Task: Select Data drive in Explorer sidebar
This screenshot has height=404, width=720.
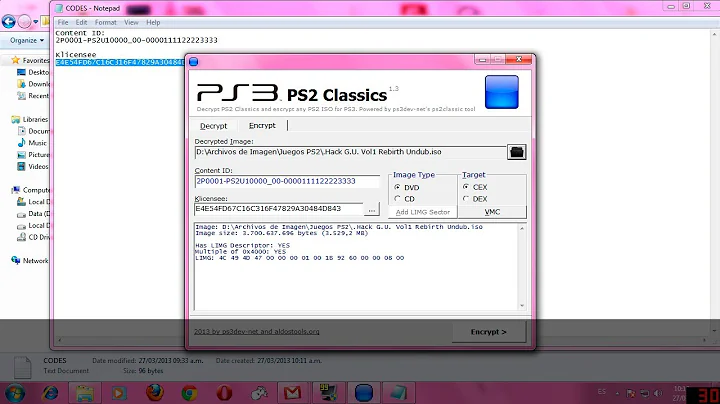Action: 33,213
